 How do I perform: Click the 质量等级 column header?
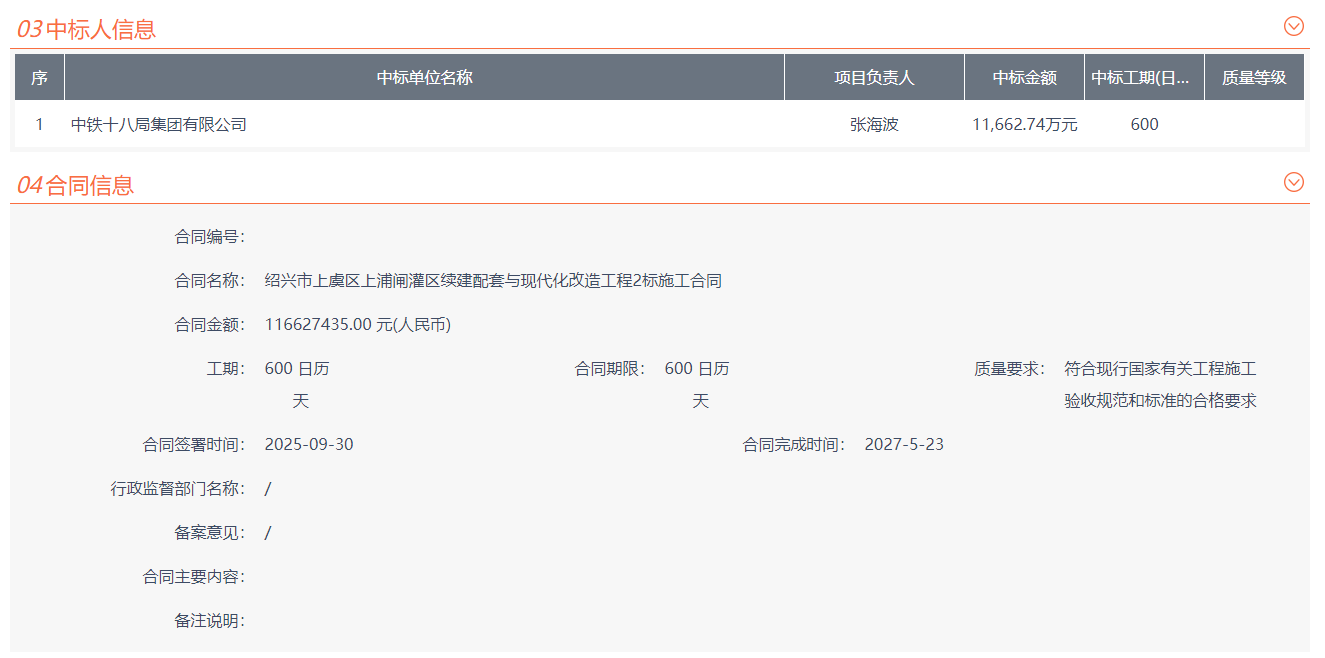(x=1254, y=78)
